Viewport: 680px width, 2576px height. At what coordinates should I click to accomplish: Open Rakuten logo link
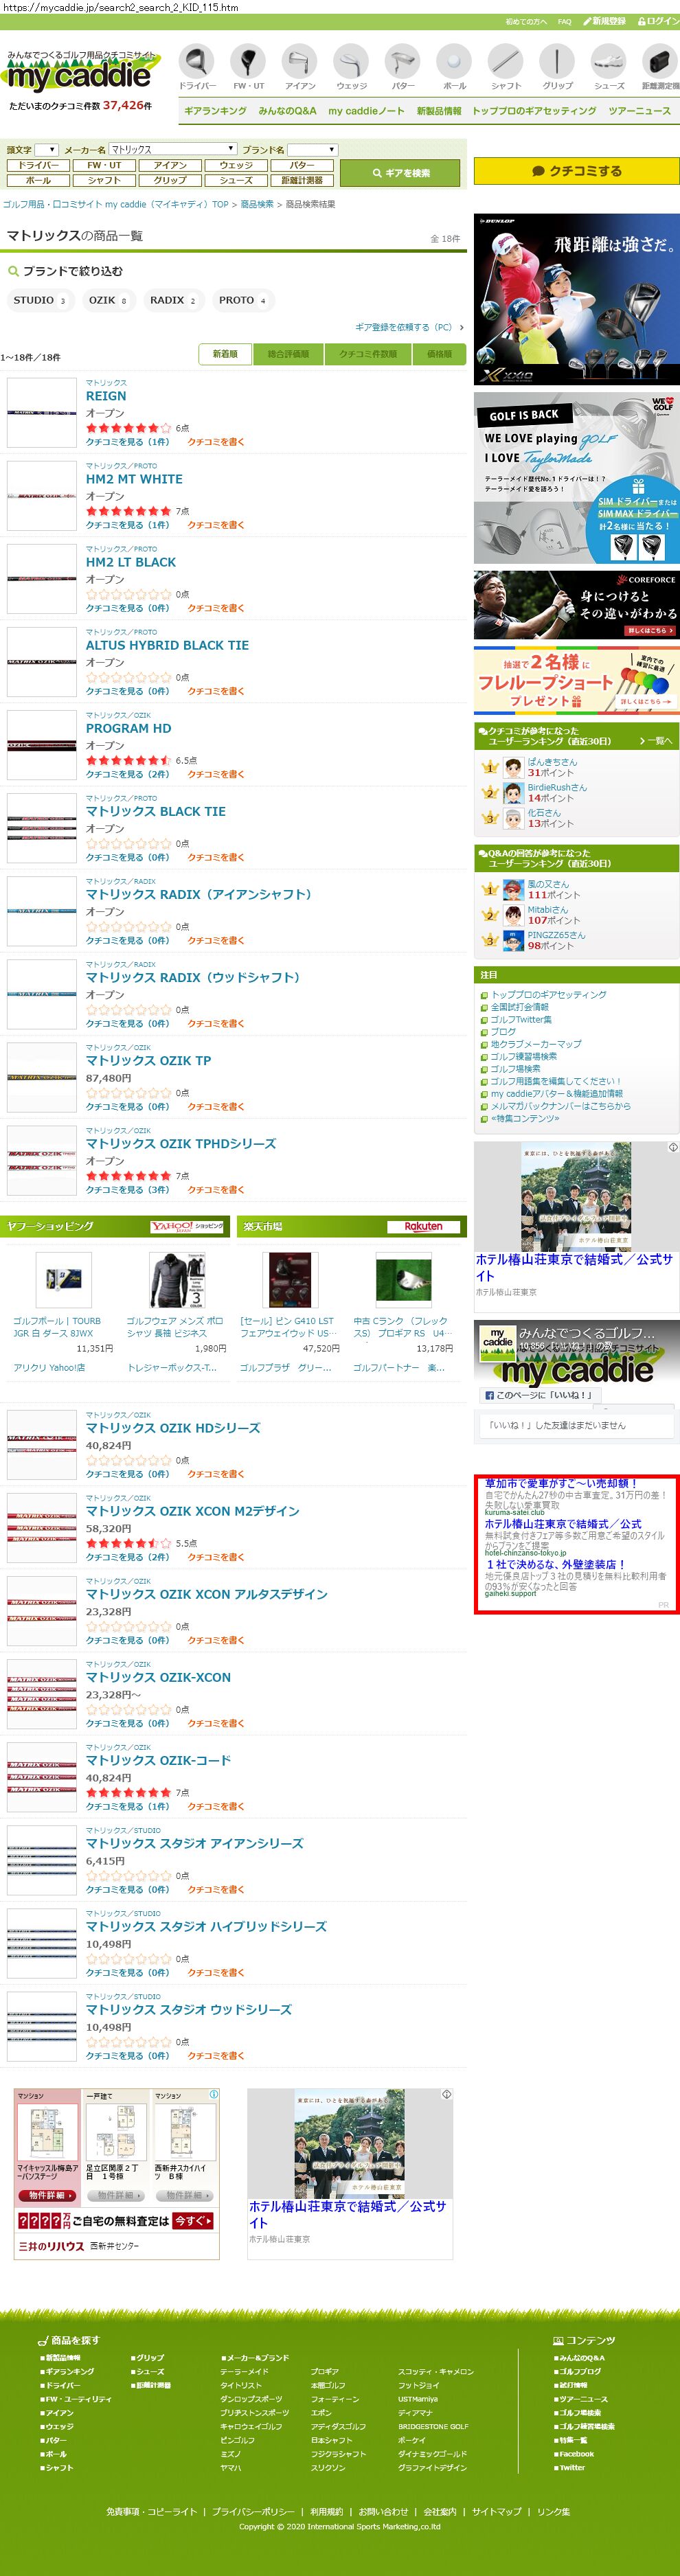pos(423,1226)
